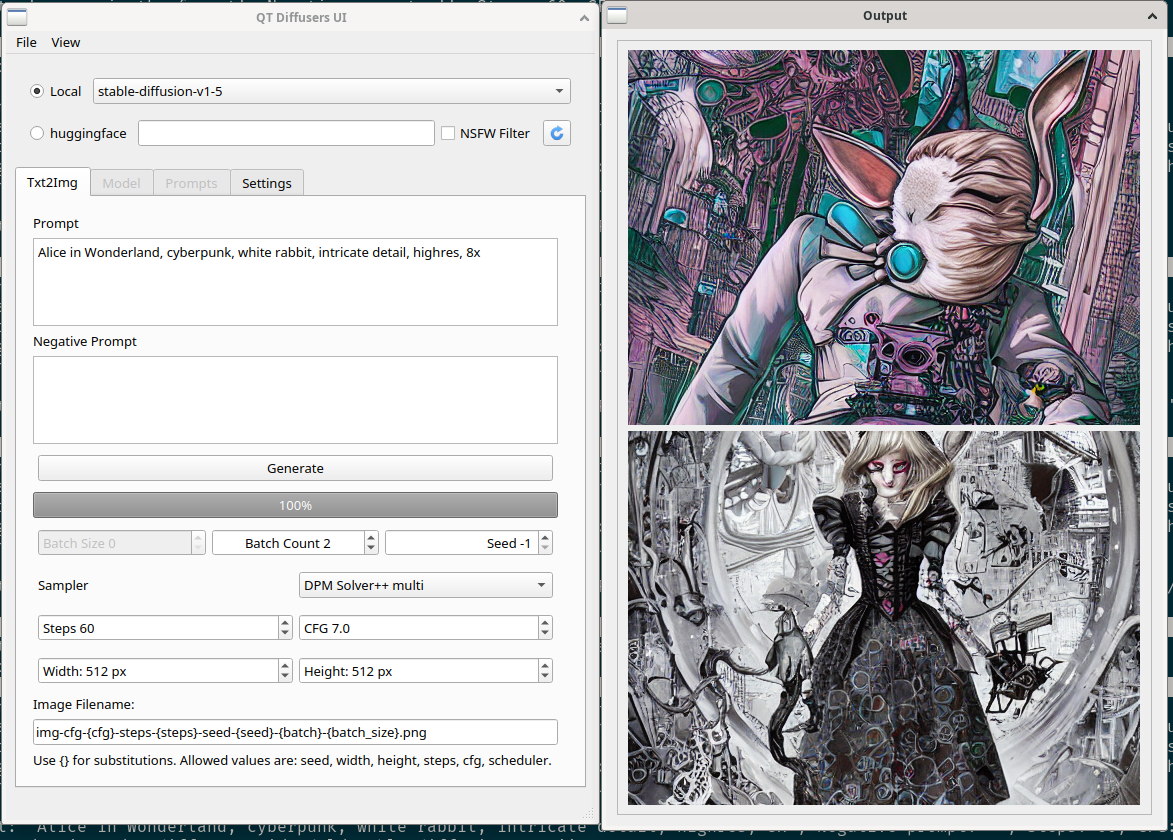Click the Image Filename input field
The image size is (1173, 840).
click(295, 732)
